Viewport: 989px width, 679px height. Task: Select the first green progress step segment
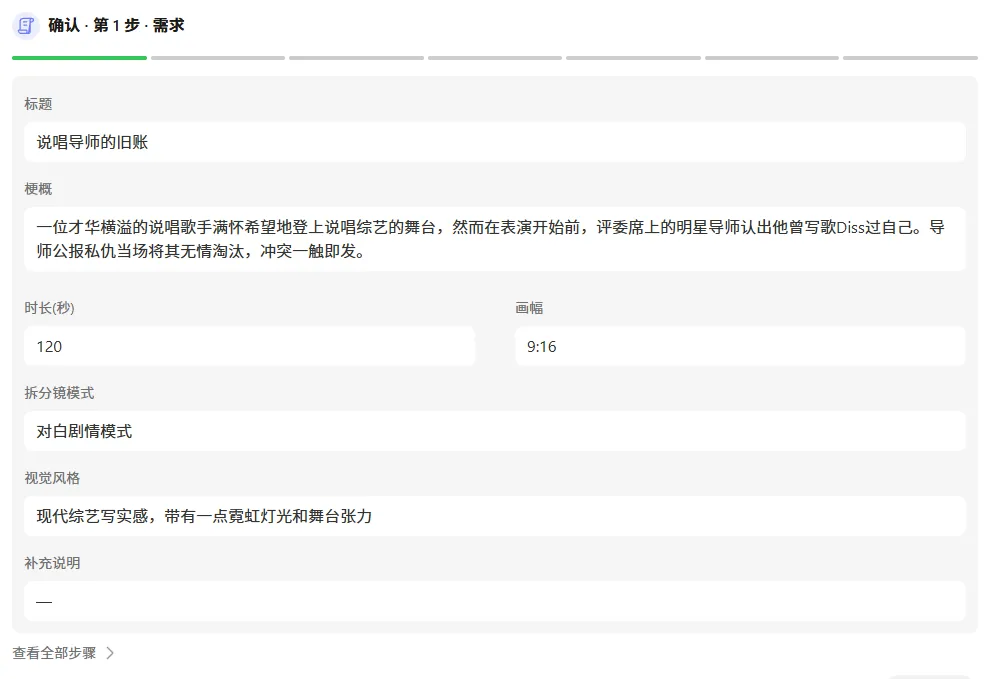pyautogui.click(x=79, y=58)
